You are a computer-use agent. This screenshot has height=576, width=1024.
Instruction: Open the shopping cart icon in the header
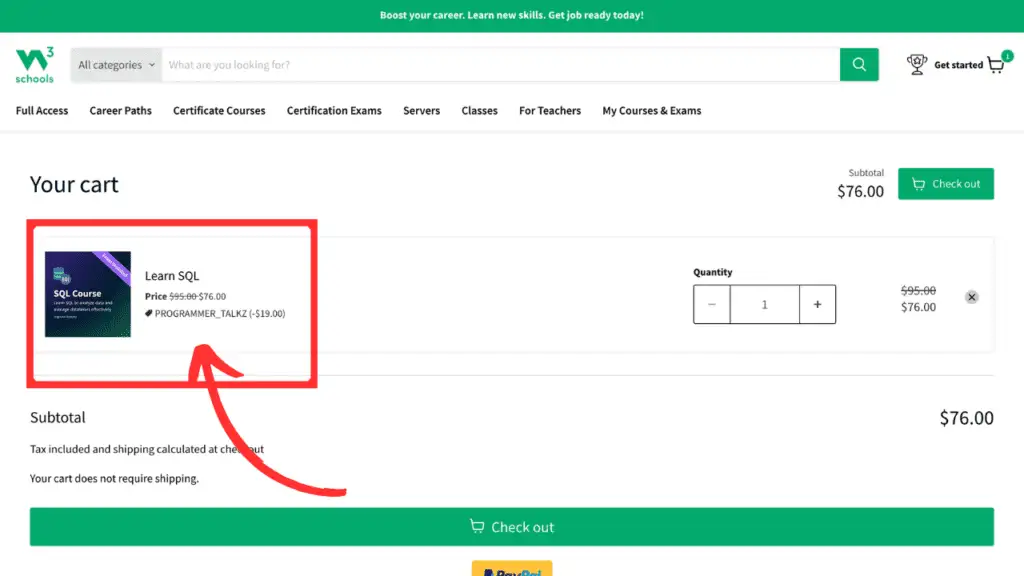[996, 64]
